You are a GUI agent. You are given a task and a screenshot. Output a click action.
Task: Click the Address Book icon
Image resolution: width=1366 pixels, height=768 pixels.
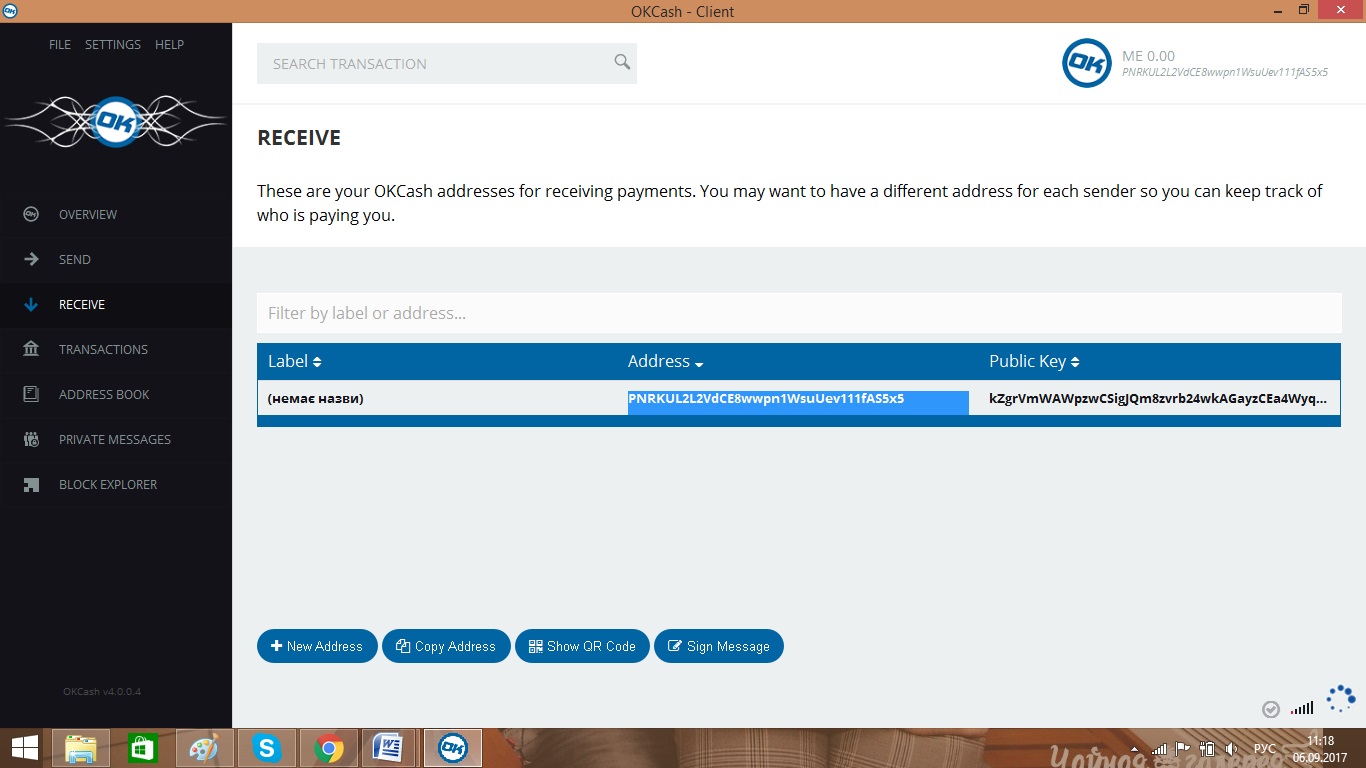[x=31, y=394]
